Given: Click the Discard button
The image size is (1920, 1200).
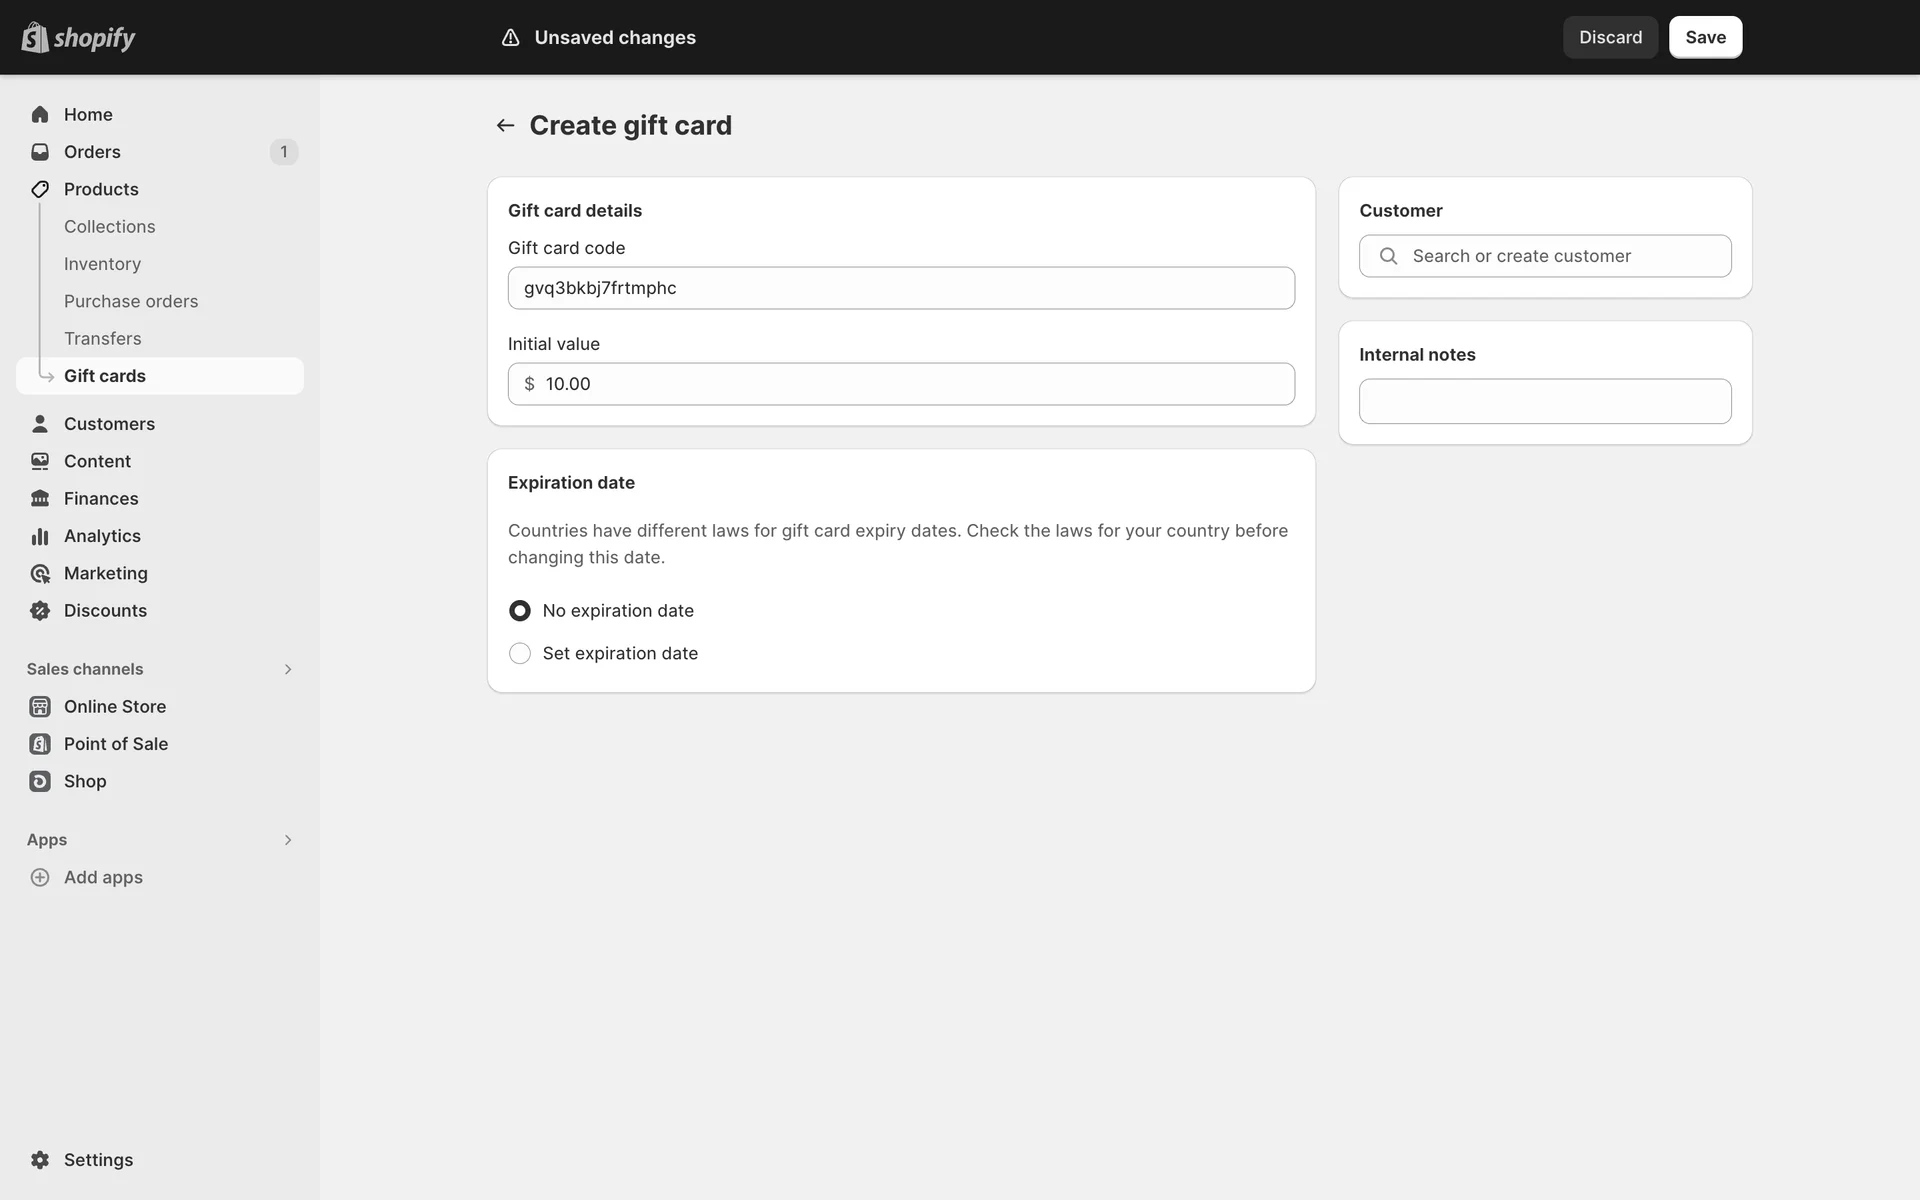Looking at the screenshot, I should pos(1610,37).
